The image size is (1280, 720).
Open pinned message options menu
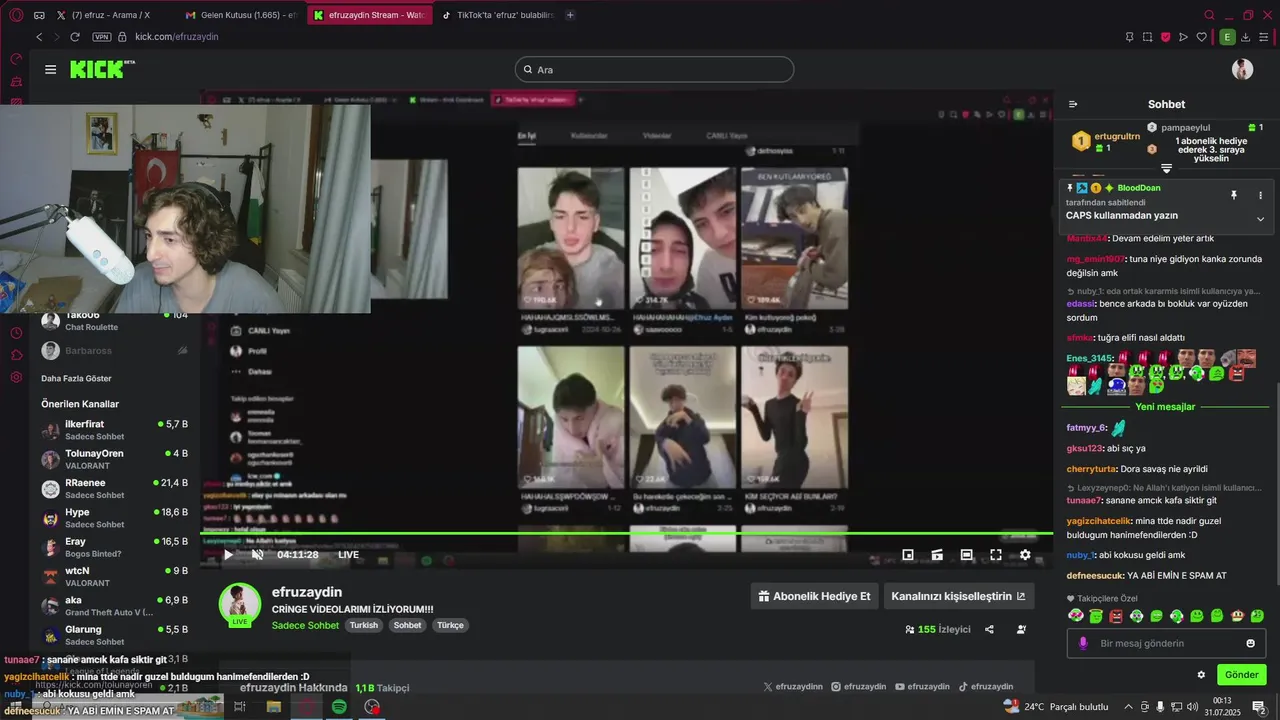(x=1260, y=195)
